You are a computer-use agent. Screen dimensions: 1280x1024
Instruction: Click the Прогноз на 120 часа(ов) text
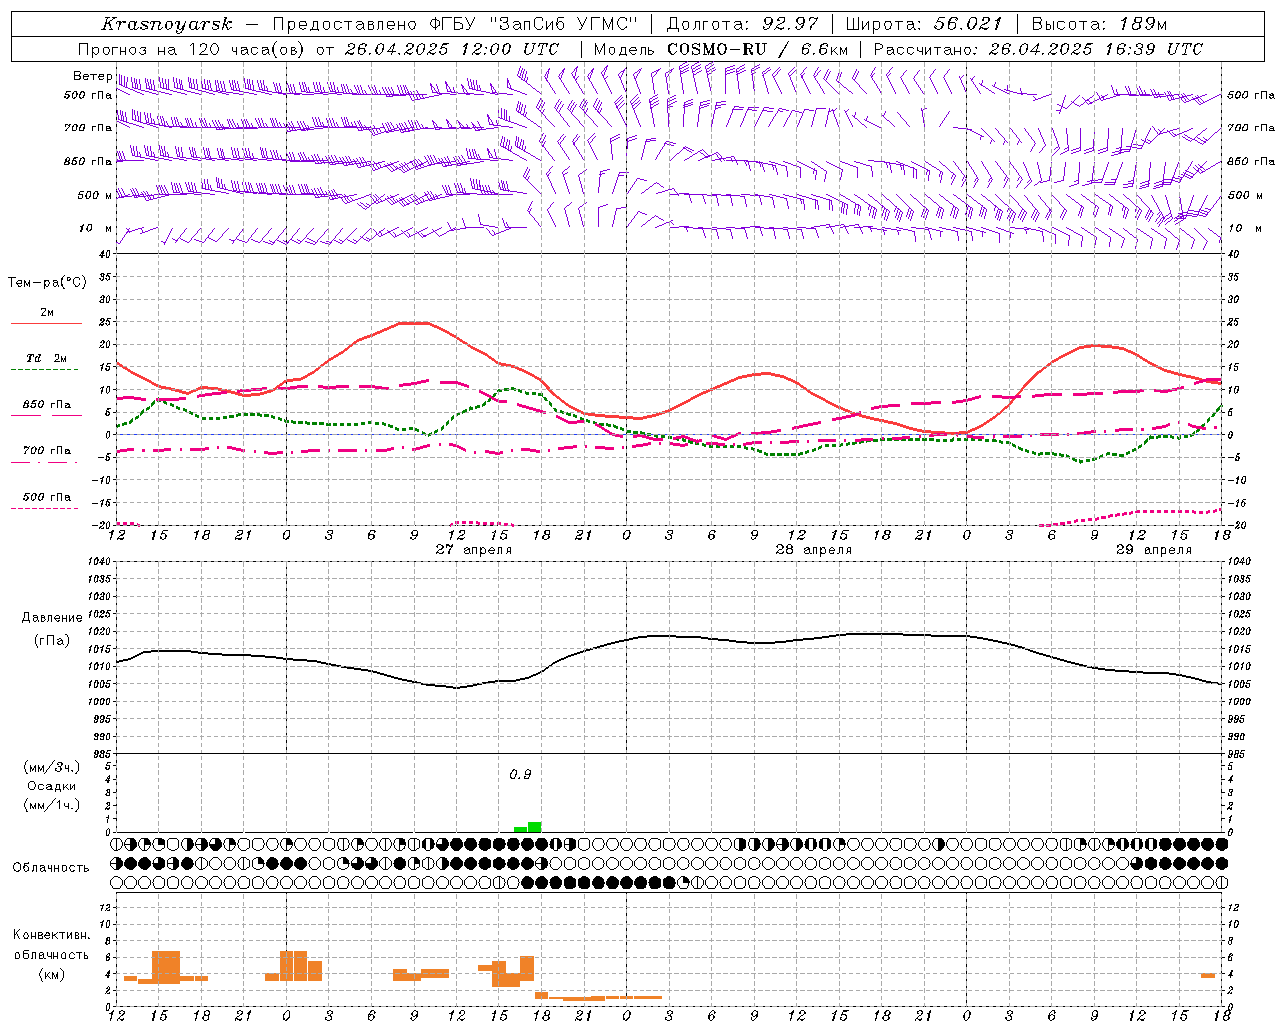[193, 49]
